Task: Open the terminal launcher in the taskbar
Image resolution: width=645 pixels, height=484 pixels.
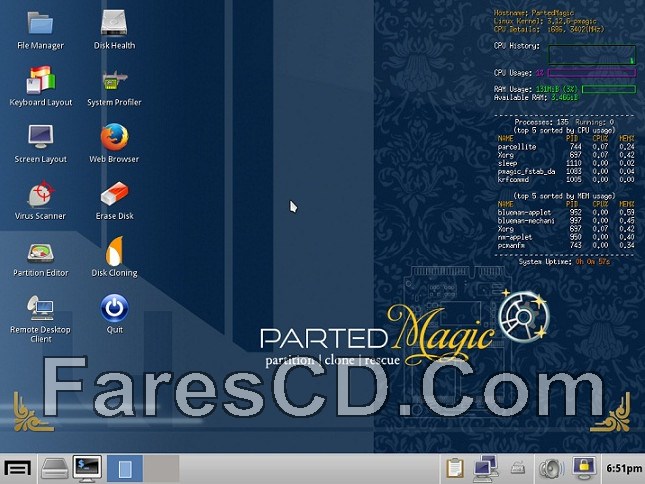Action: click(87, 468)
